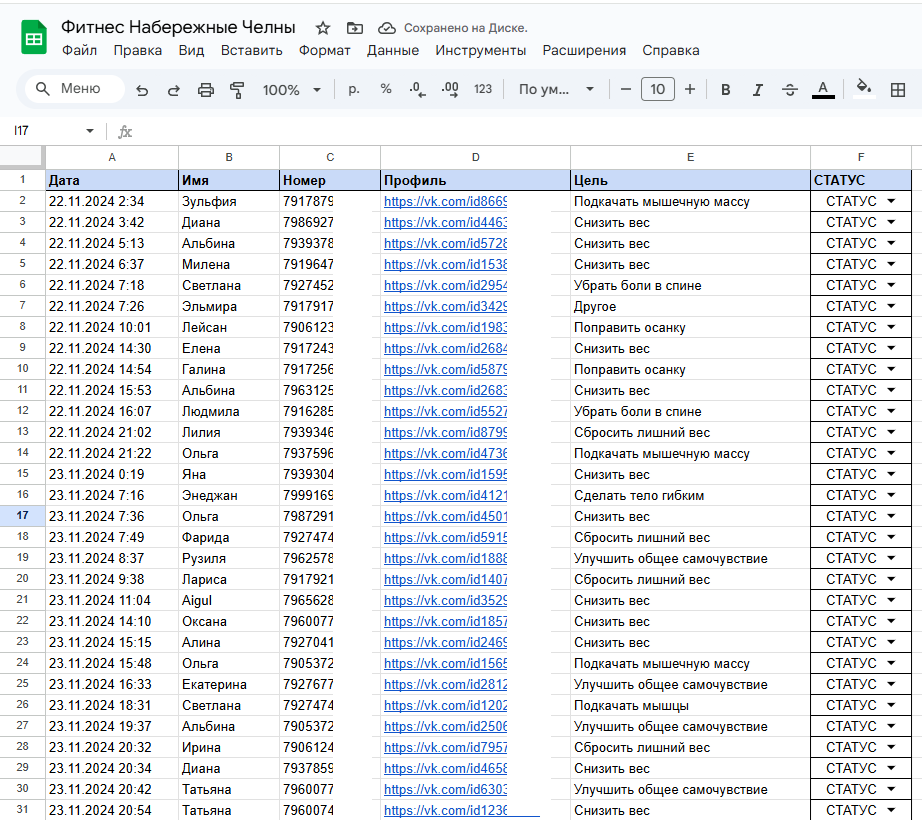Open the Данные menu
Viewport: 922px width, 820px height.
392,50
